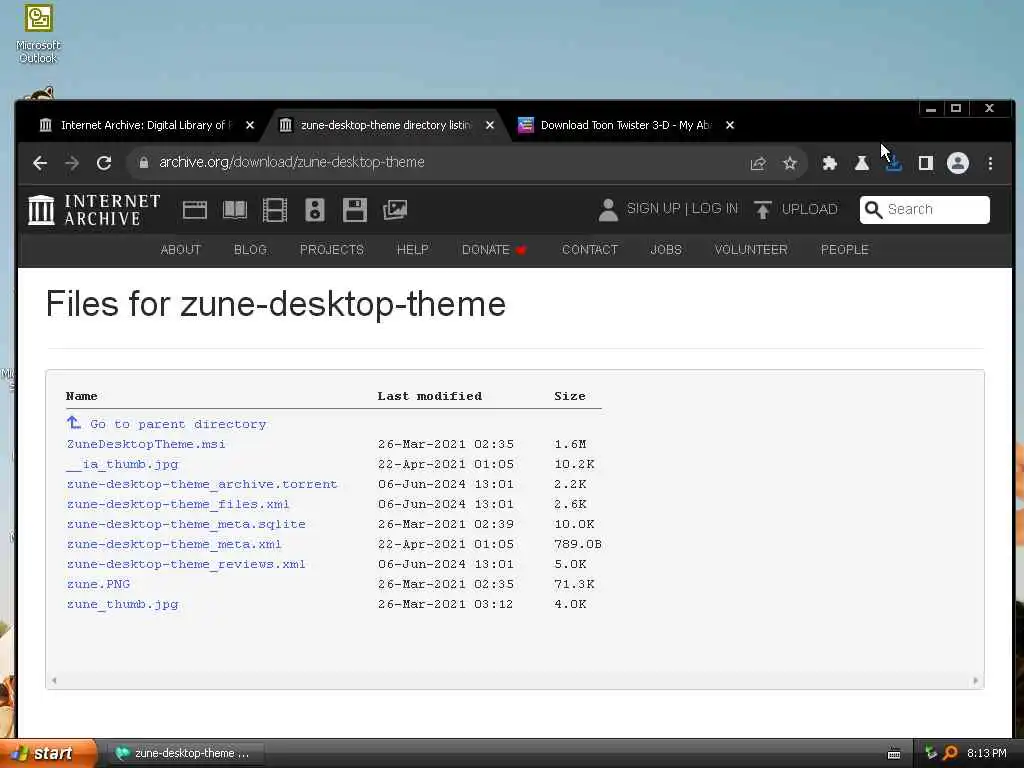Go back to the previous page

point(40,163)
